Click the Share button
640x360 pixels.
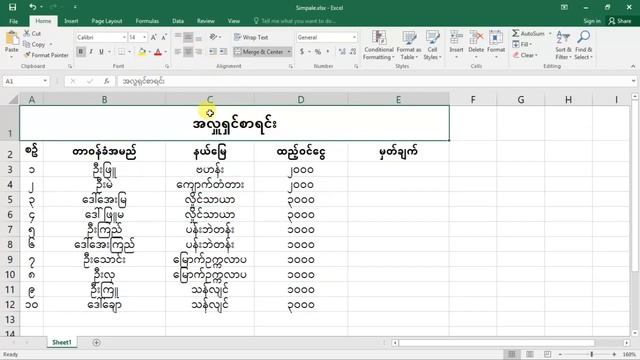pyautogui.click(x=620, y=21)
